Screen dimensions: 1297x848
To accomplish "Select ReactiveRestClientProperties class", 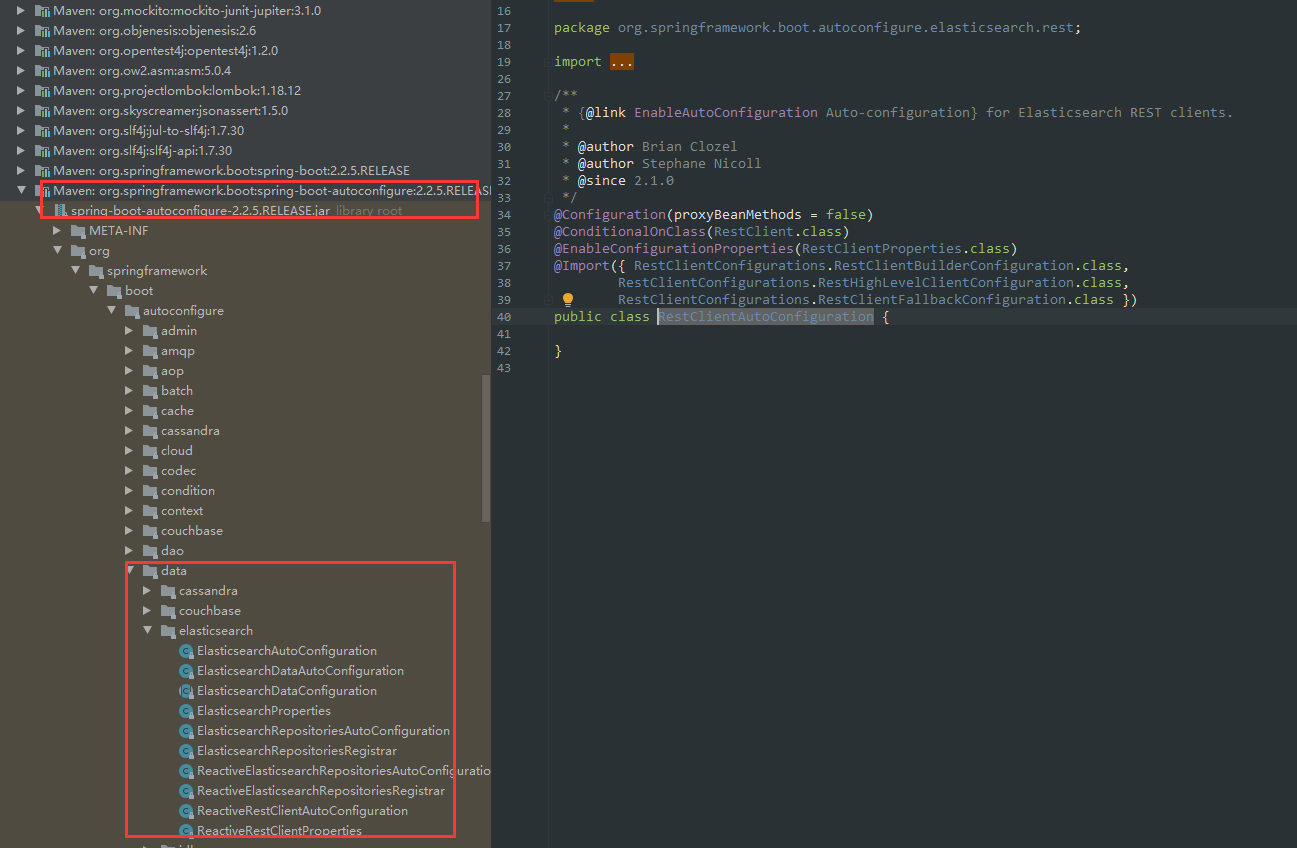I will click(279, 831).
